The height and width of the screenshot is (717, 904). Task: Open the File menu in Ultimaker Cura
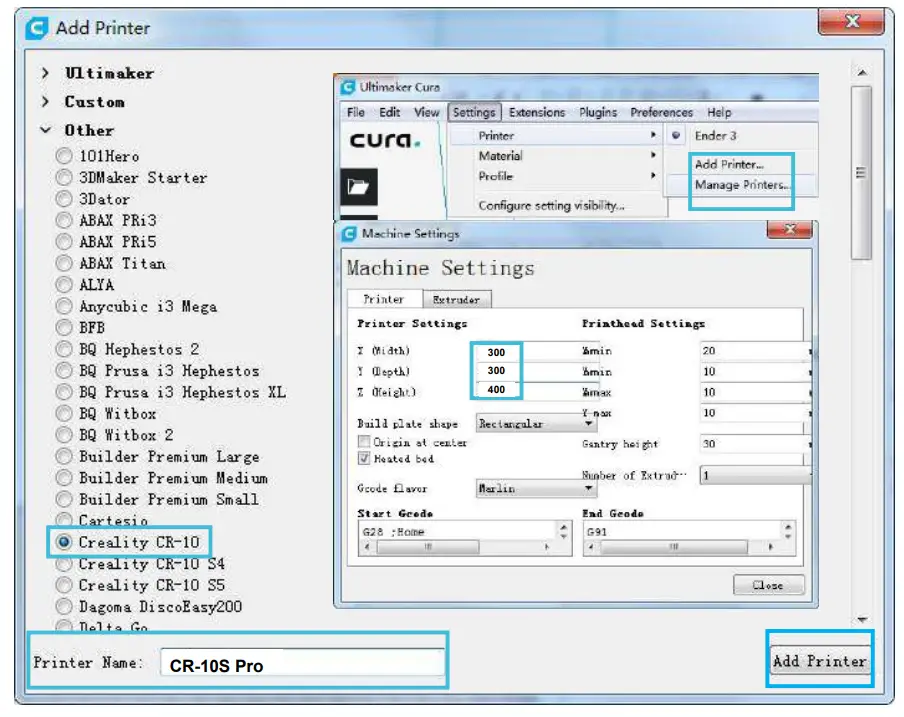tap(356, 112)
